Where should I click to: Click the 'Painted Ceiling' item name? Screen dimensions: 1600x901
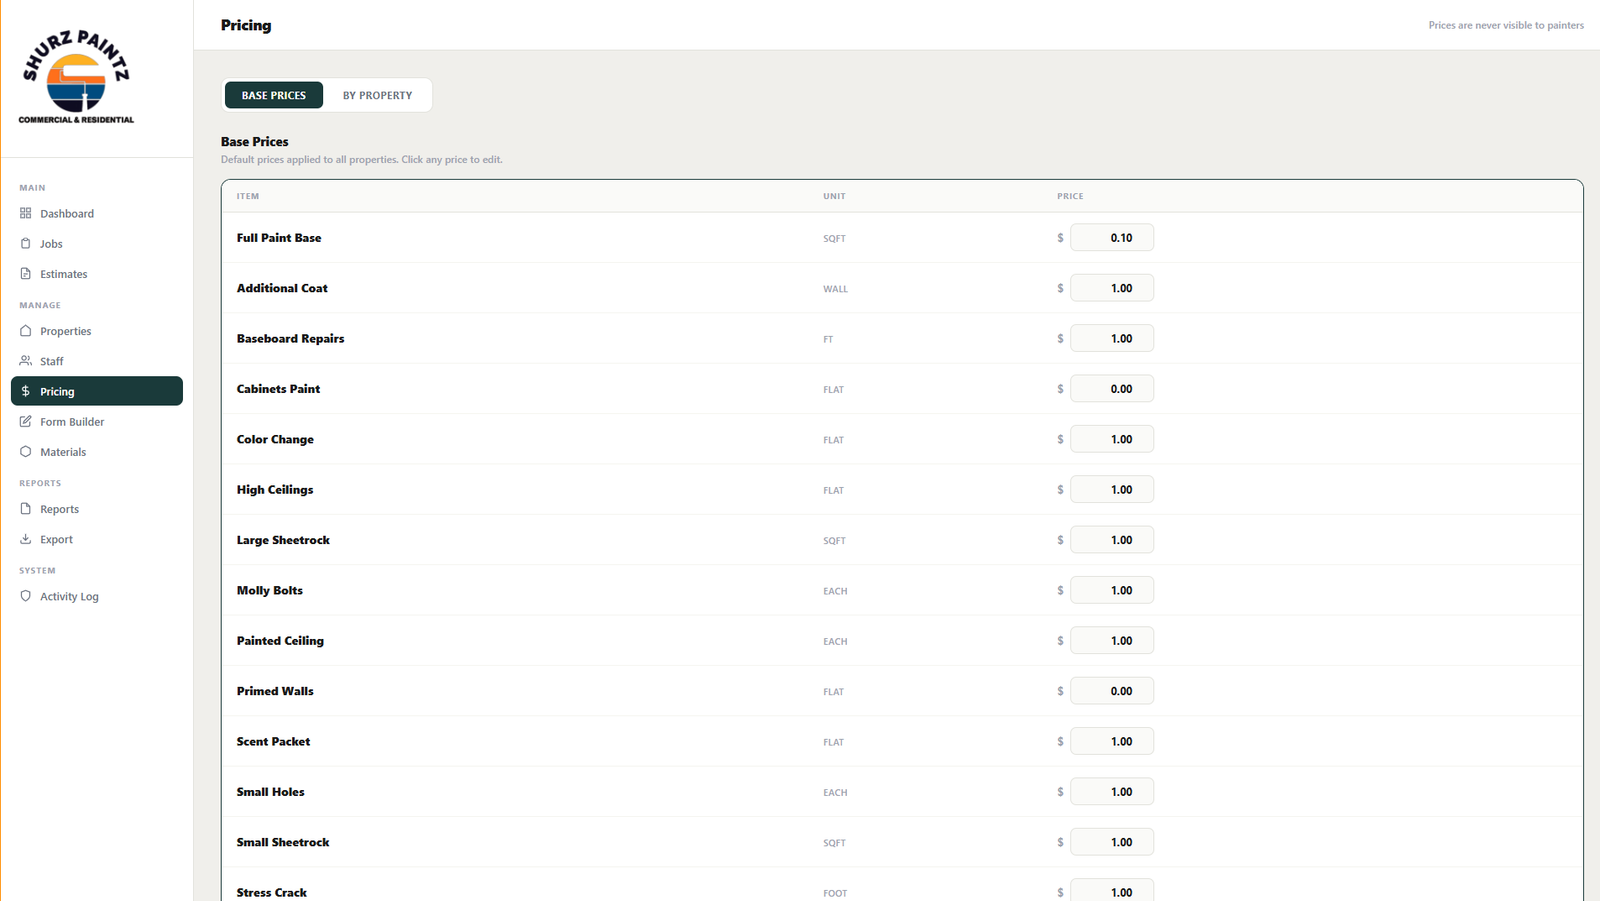click(x=280, y=641)
